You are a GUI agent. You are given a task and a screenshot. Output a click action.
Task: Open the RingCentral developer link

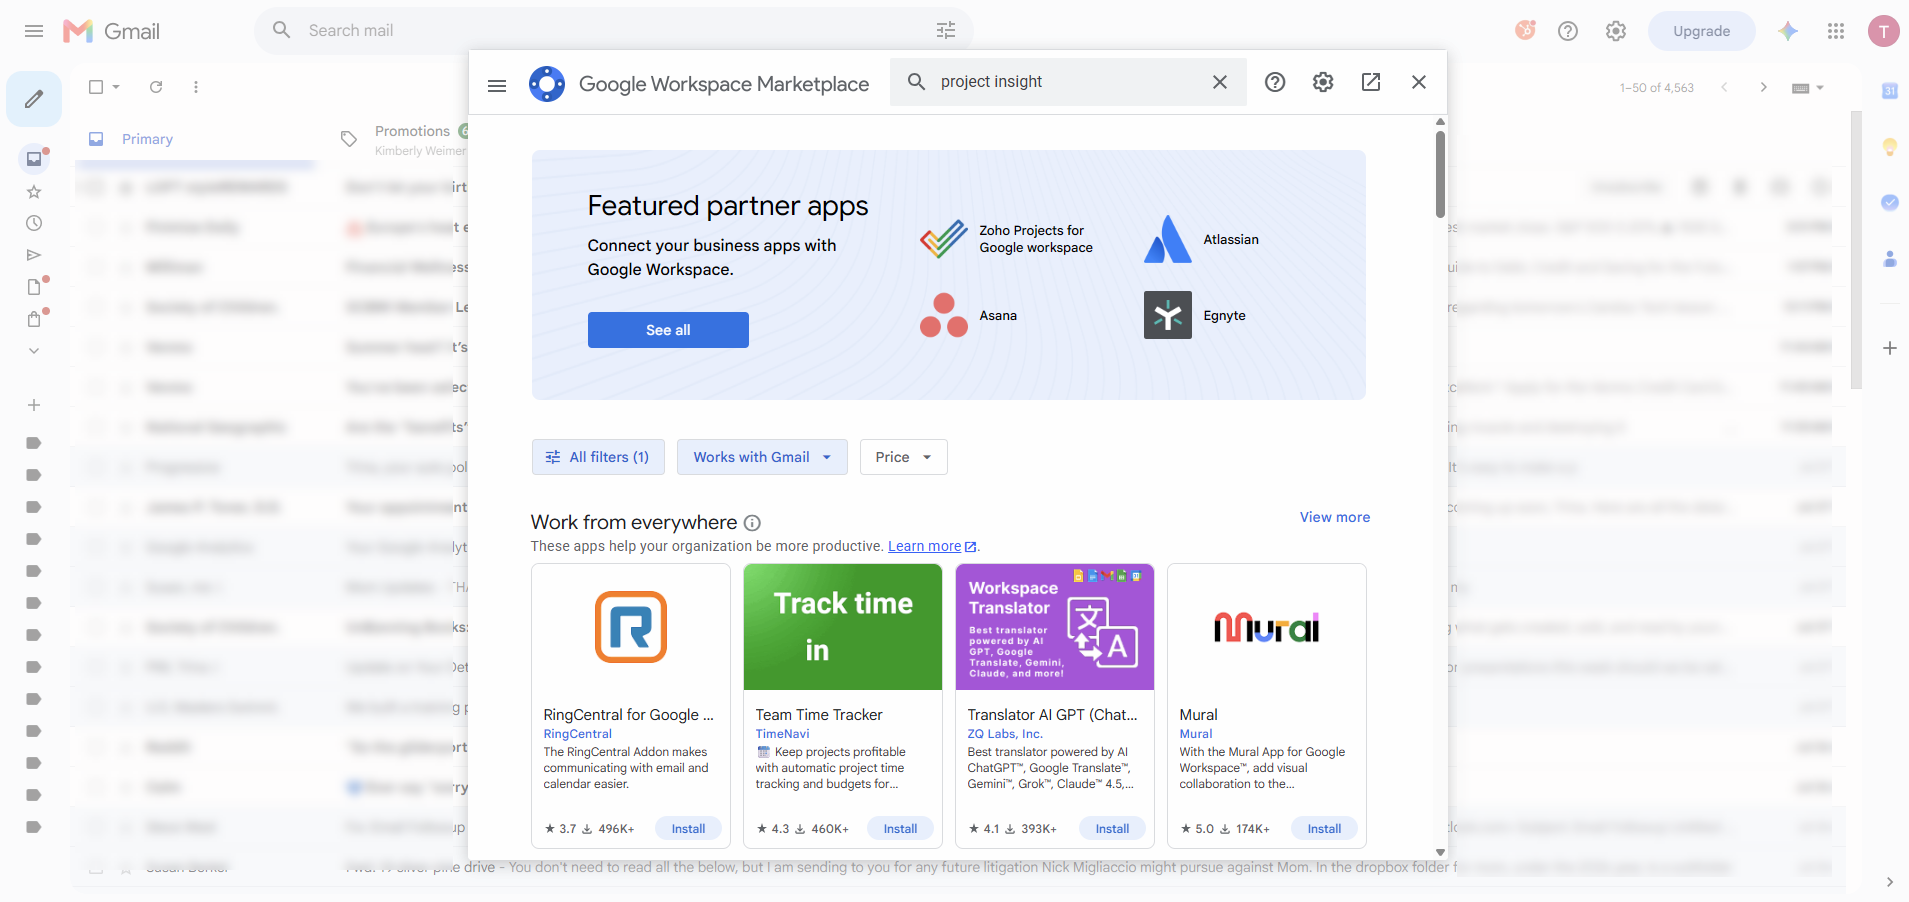pyautogui.click(x=577, y=734)
